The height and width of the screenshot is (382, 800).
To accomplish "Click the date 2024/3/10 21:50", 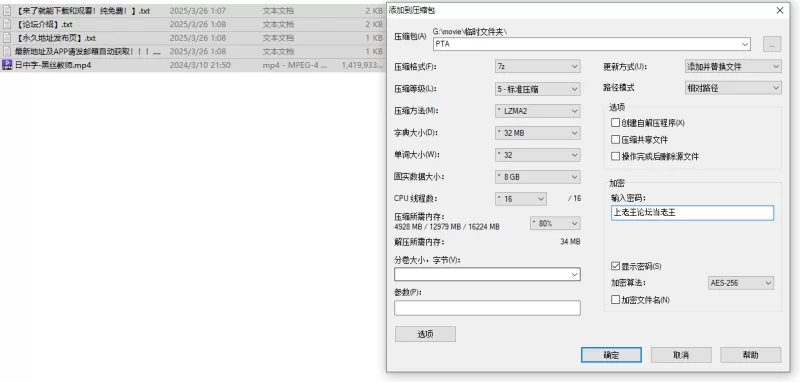I will coord(199,65).
